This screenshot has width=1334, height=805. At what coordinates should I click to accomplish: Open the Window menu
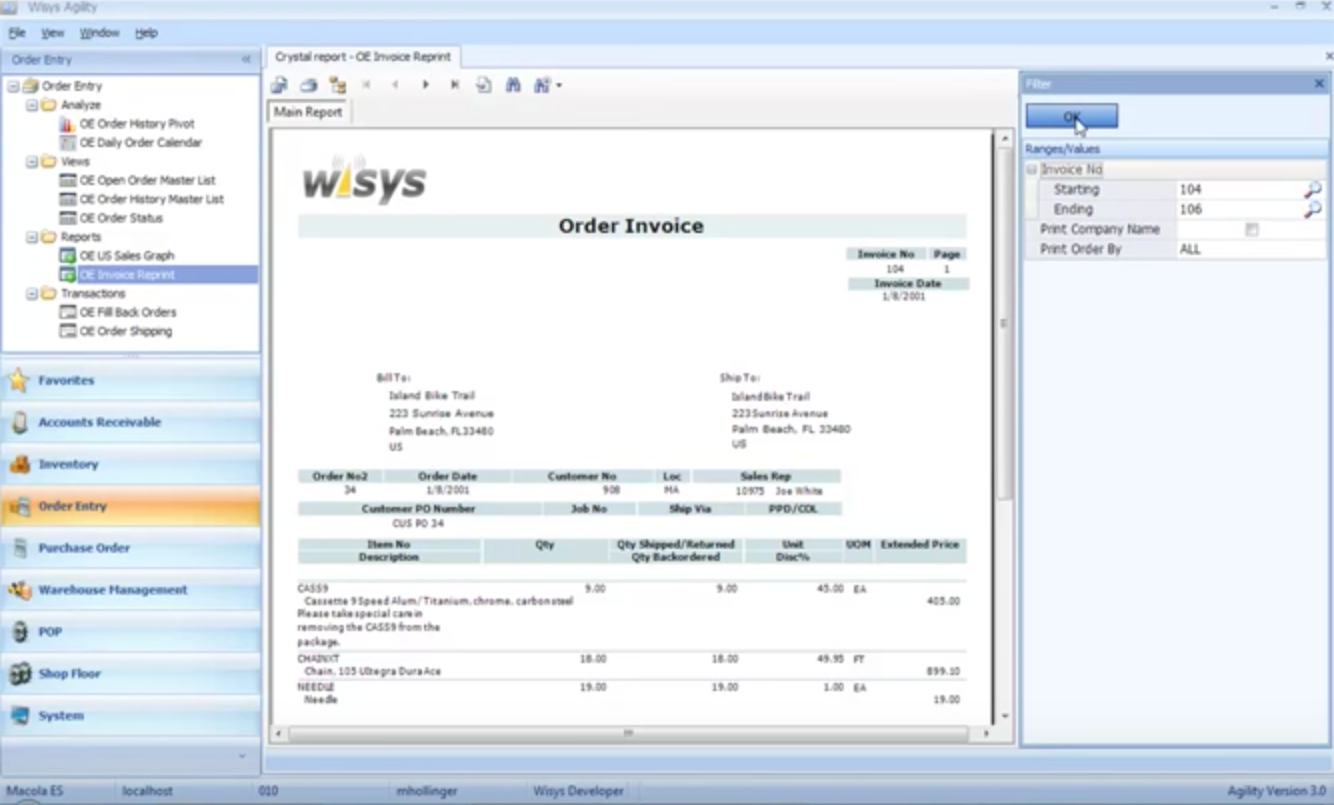(99, 33)
